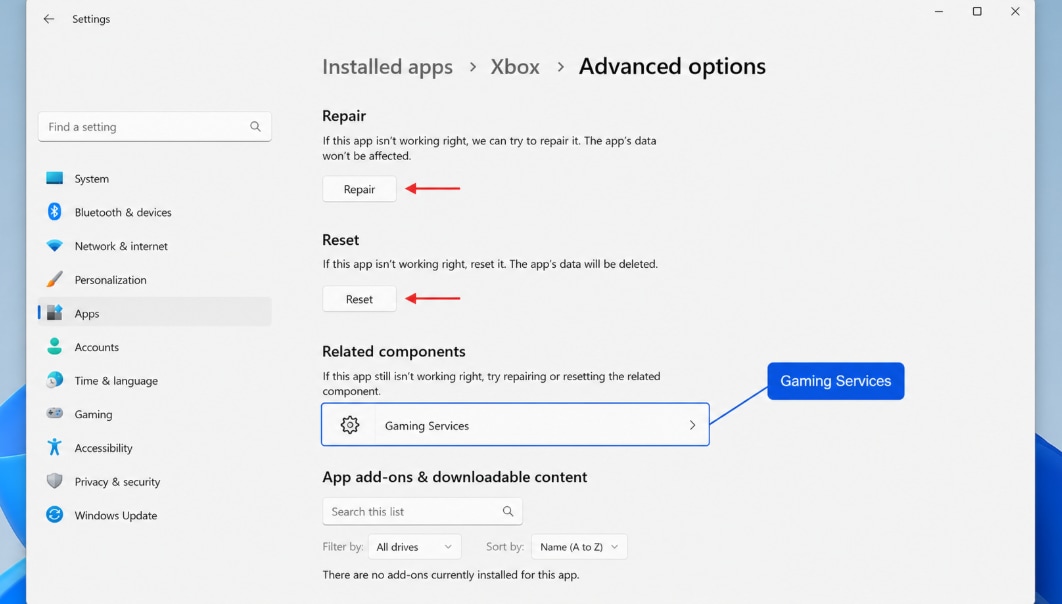Click the Reset button
Image resolution: width=1062 pixels, height=604 pixels.
pos(359,299)
